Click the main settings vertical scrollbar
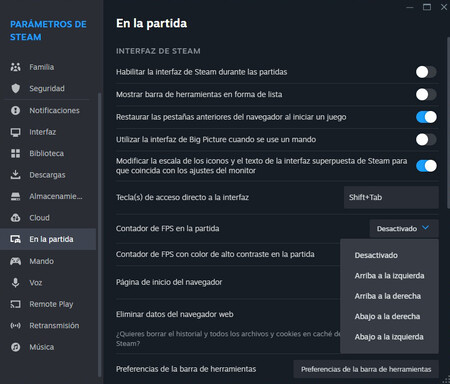This screenshot has height=384, width=450. pyautogui.click(x=448, y=123)
